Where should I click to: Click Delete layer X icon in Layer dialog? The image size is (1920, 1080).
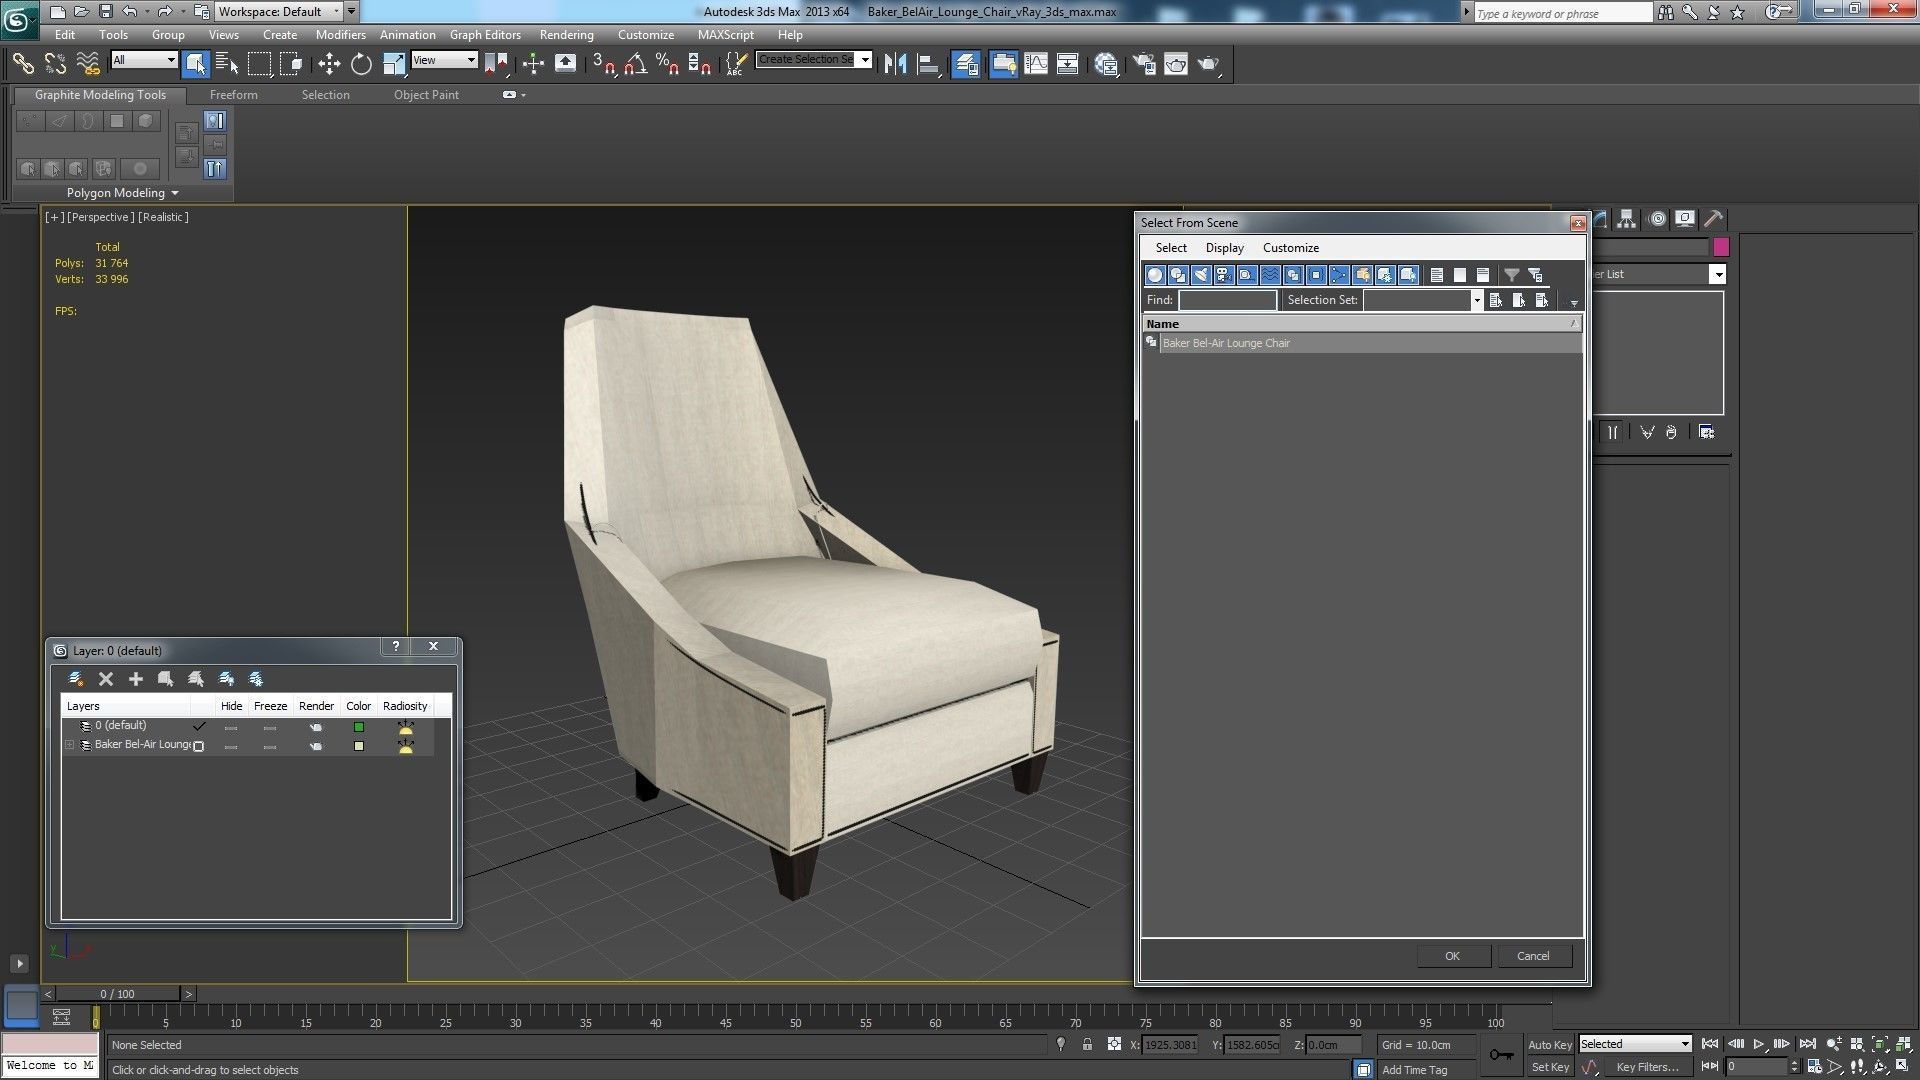106,679
